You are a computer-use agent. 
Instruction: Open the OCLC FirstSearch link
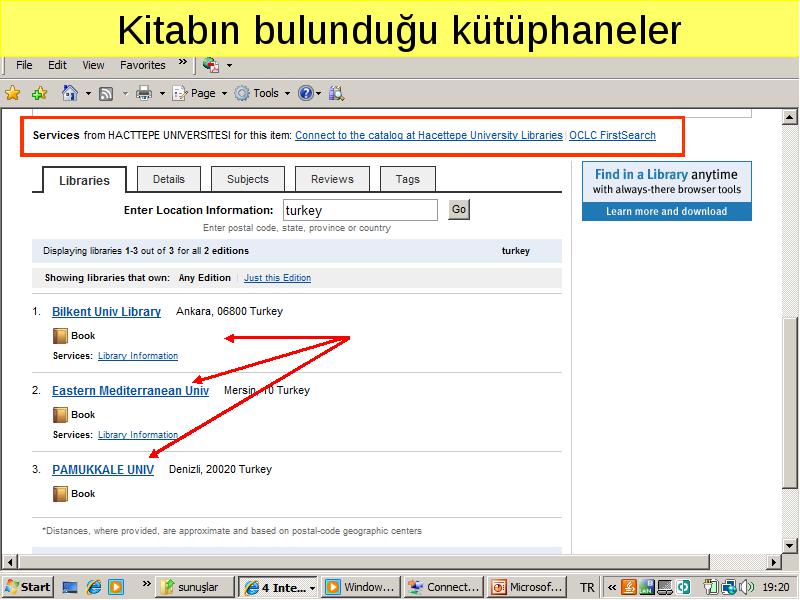pyautogui.click(x=612, y=135)
